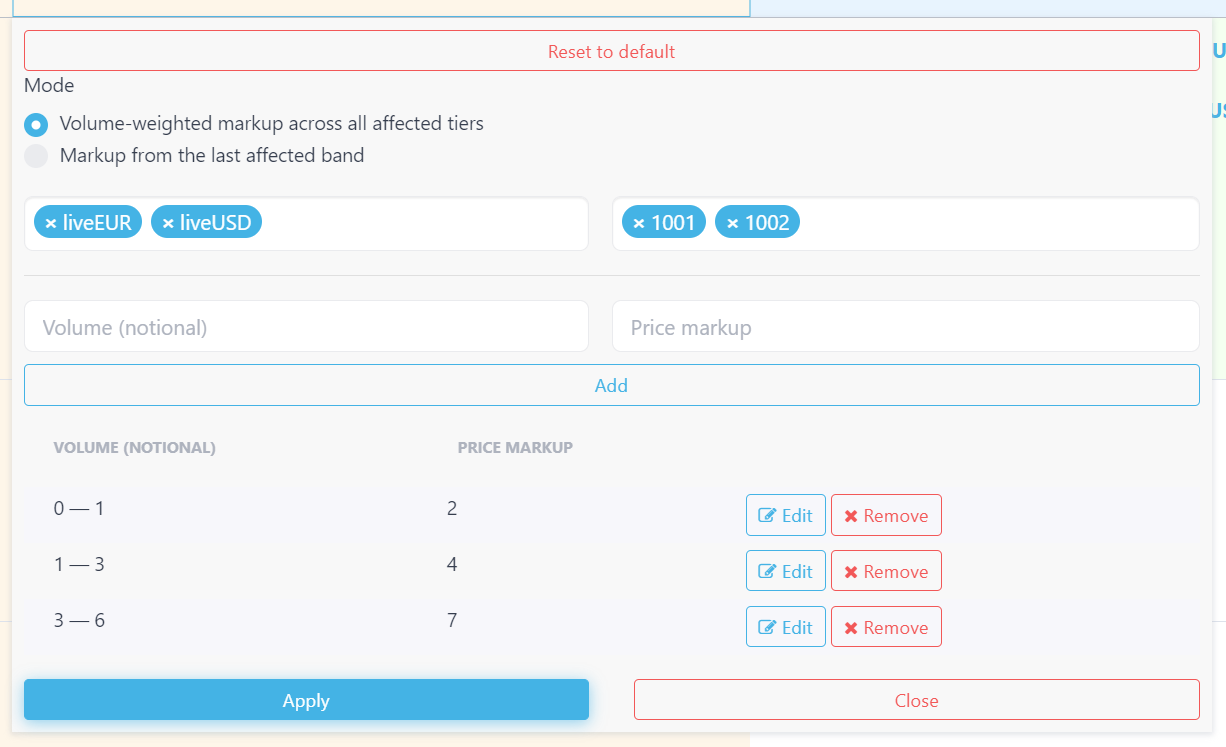1226x747 pixels.
Task: Click the Add button
Action: 612,385
